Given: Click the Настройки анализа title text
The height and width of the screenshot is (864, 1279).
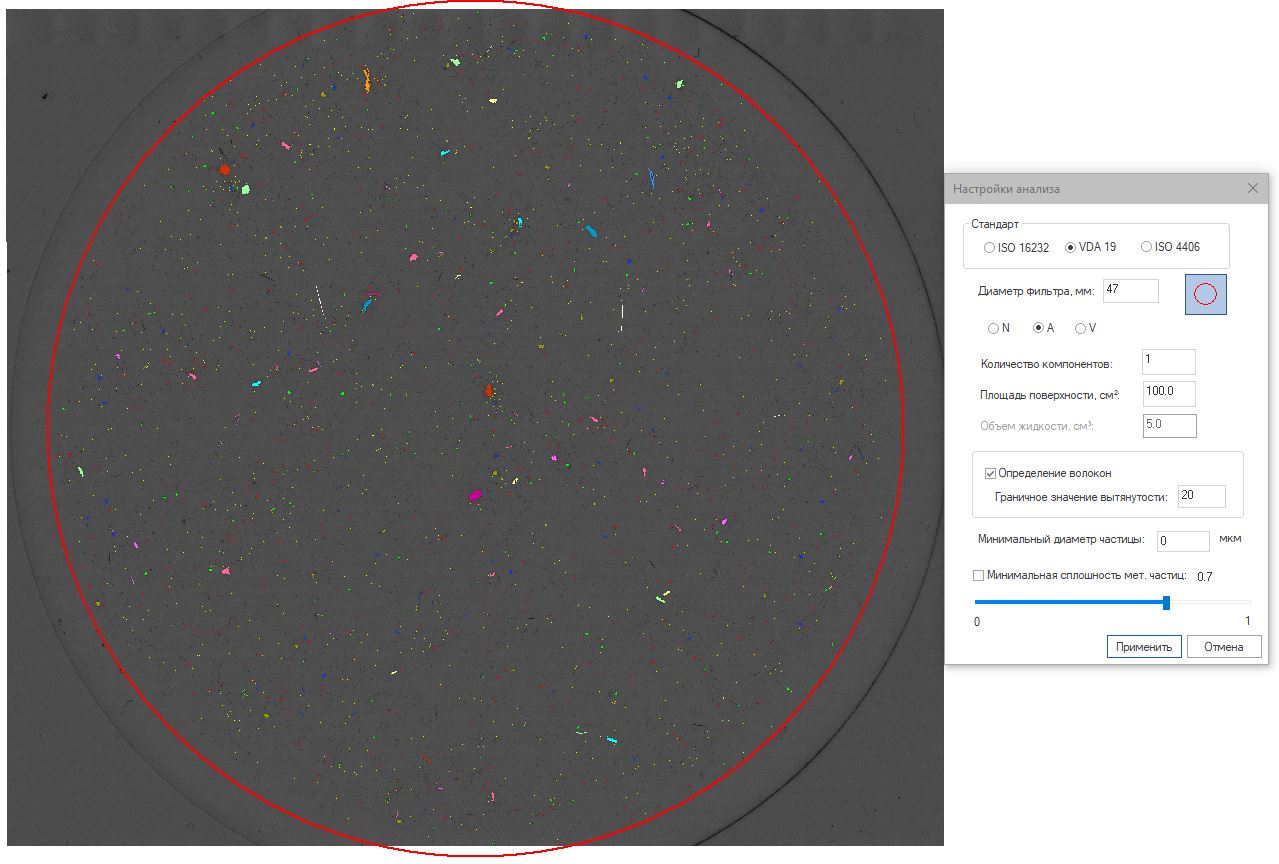Looking at the screenshot, I should [1006, 189].
